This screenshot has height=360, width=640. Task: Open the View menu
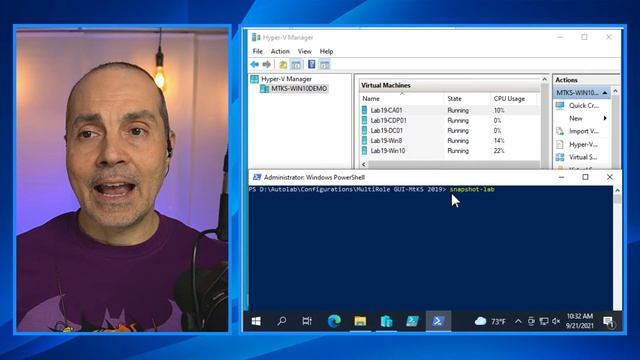304,51
